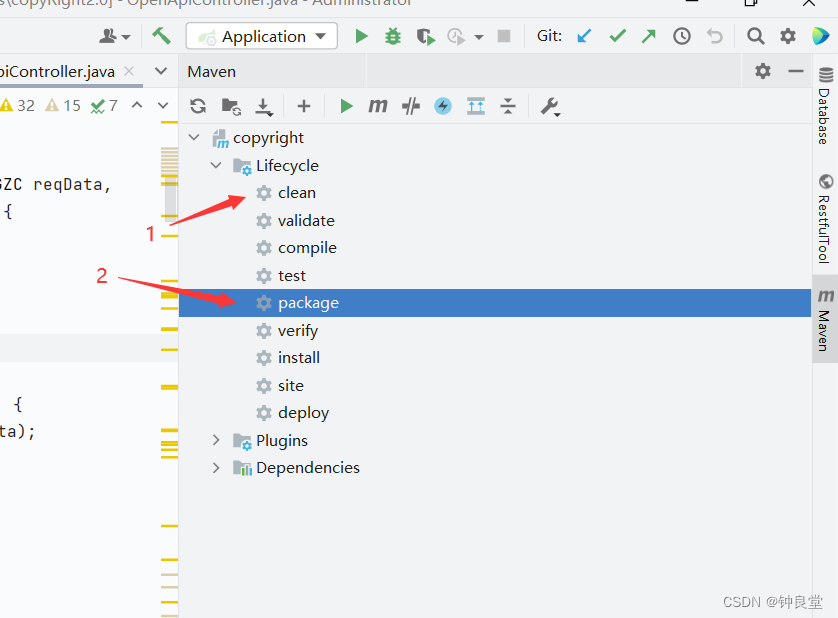Open Maven settings wrench icon

[x=550, y=106]
